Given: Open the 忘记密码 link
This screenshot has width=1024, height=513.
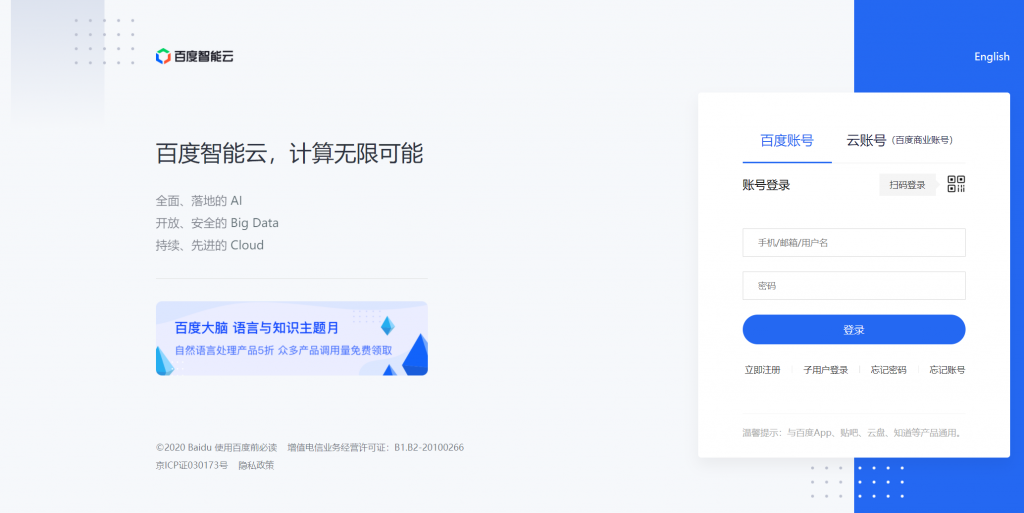Looking at the screenshot, I should (888, 370).
